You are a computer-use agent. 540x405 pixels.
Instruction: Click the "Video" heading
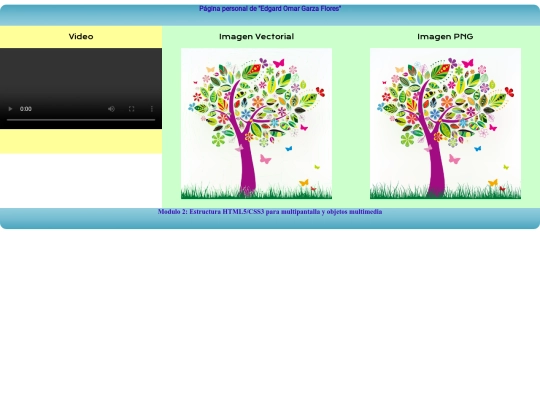point(81,37)
